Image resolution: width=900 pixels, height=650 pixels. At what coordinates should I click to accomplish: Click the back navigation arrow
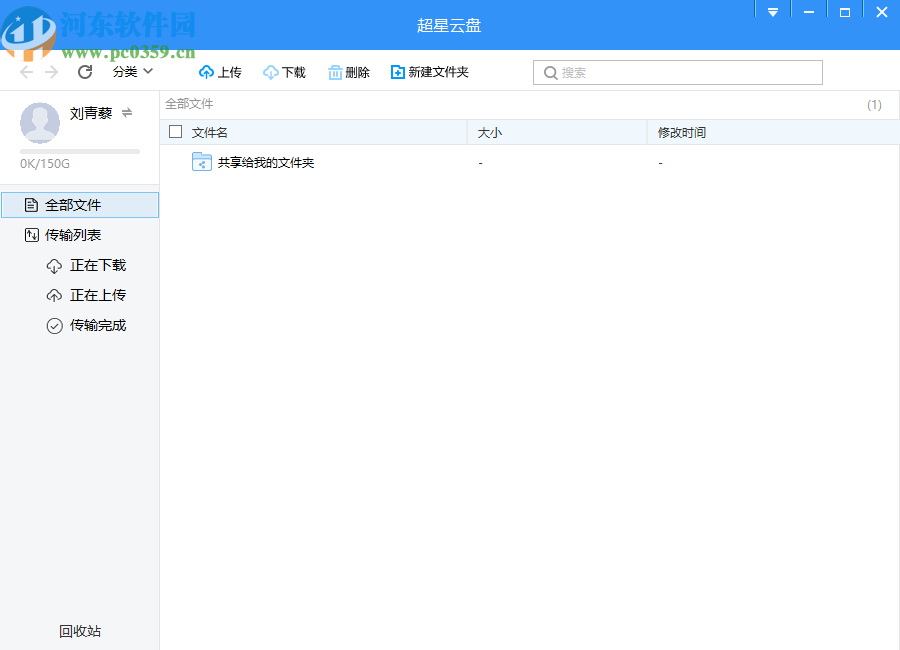(x=25, y=71)
